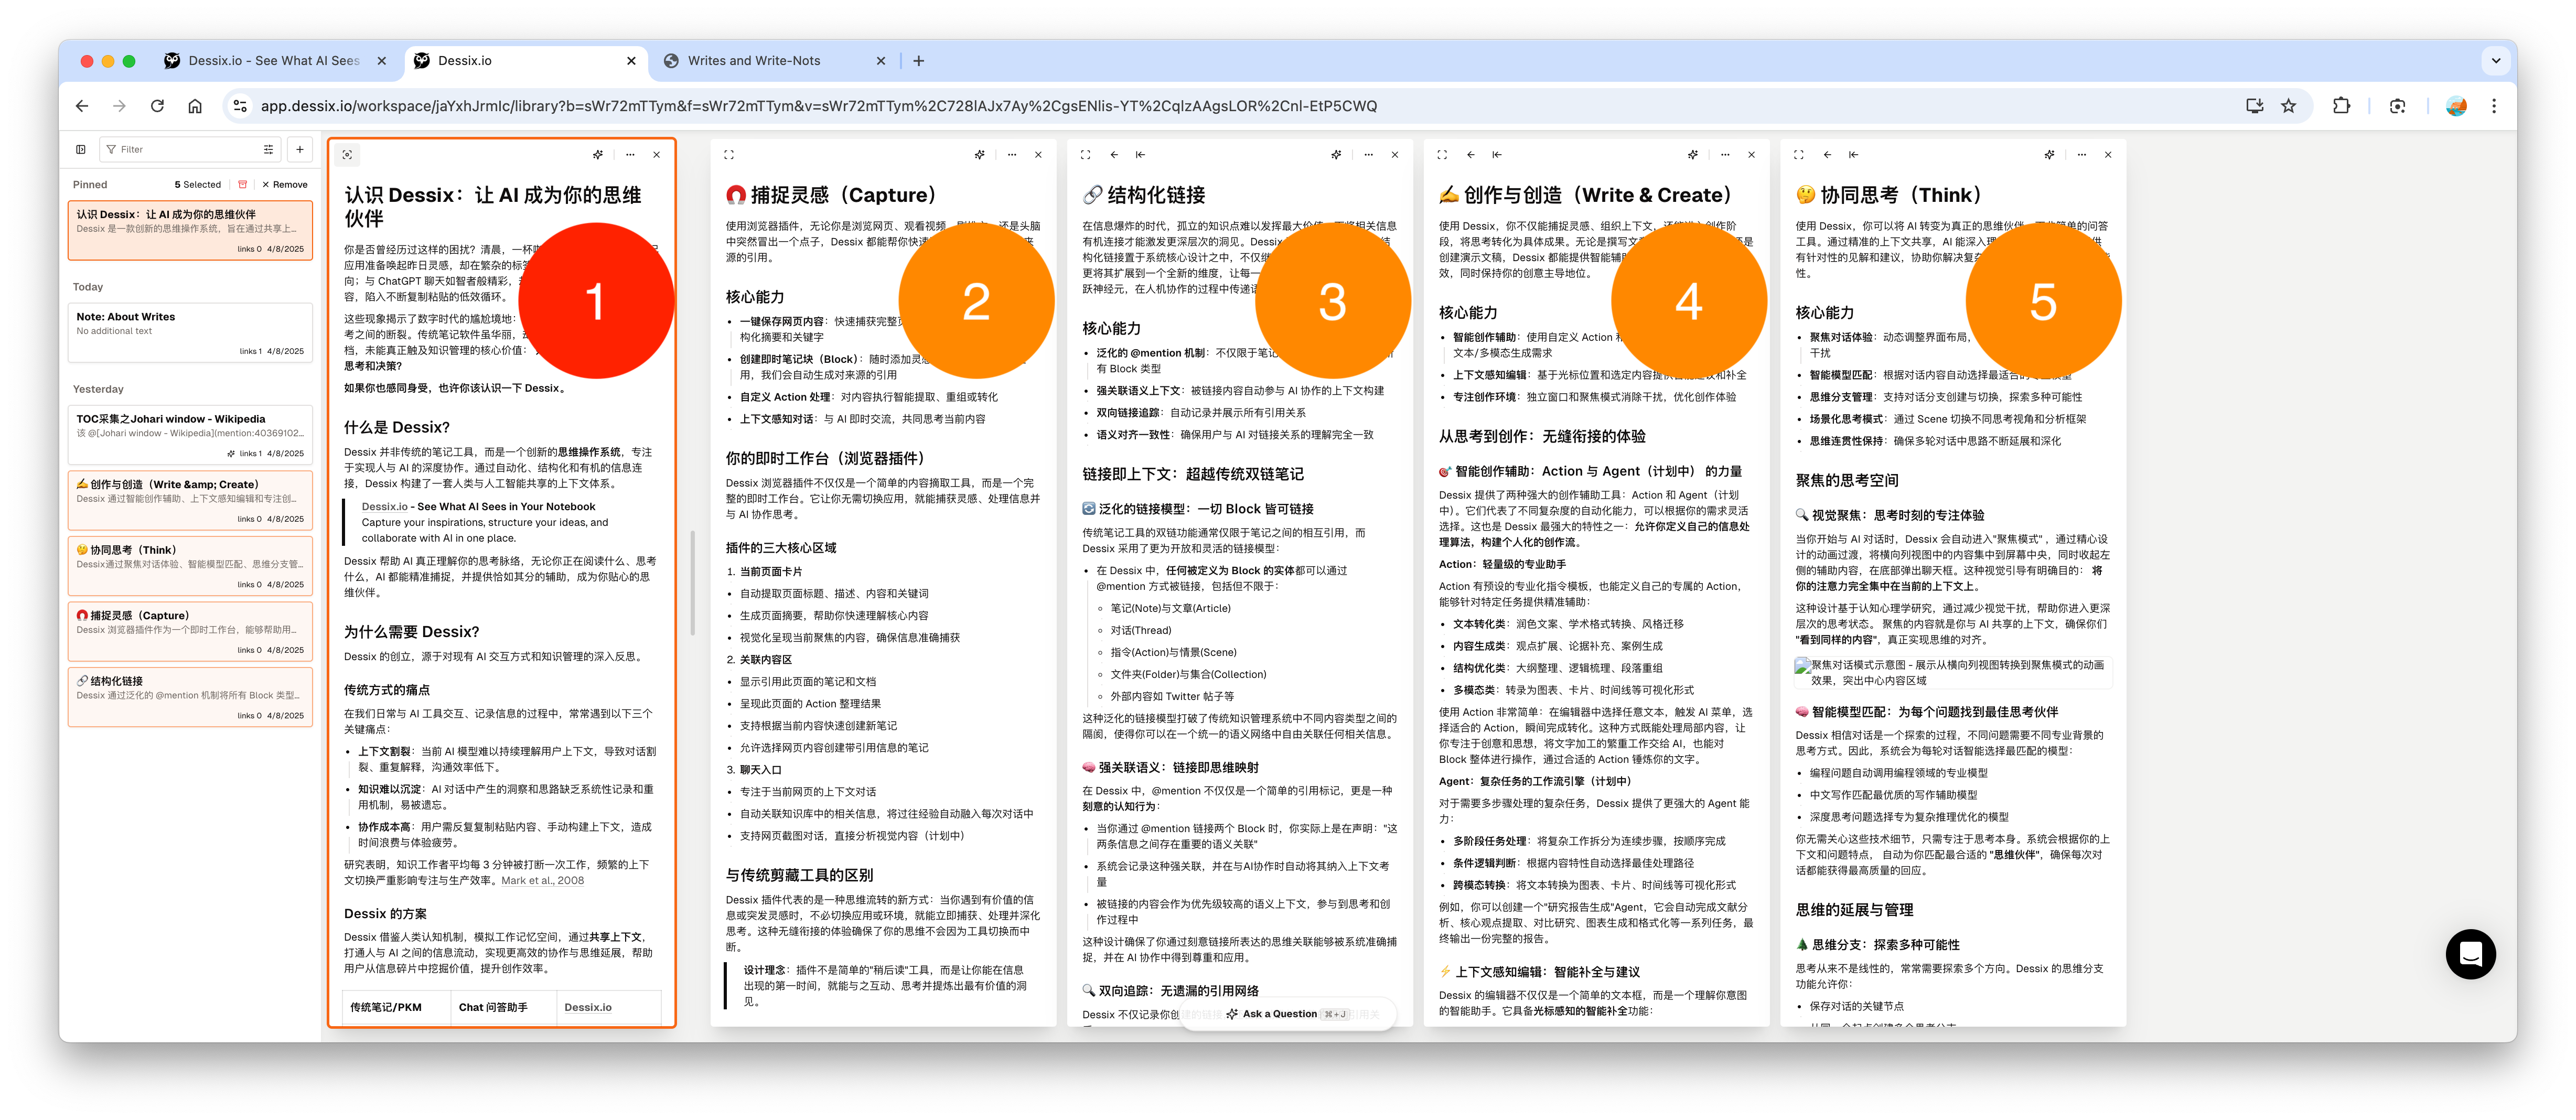
Task: Click AI sparkle icon in Capture panel
Action: (x=980, y=155)
